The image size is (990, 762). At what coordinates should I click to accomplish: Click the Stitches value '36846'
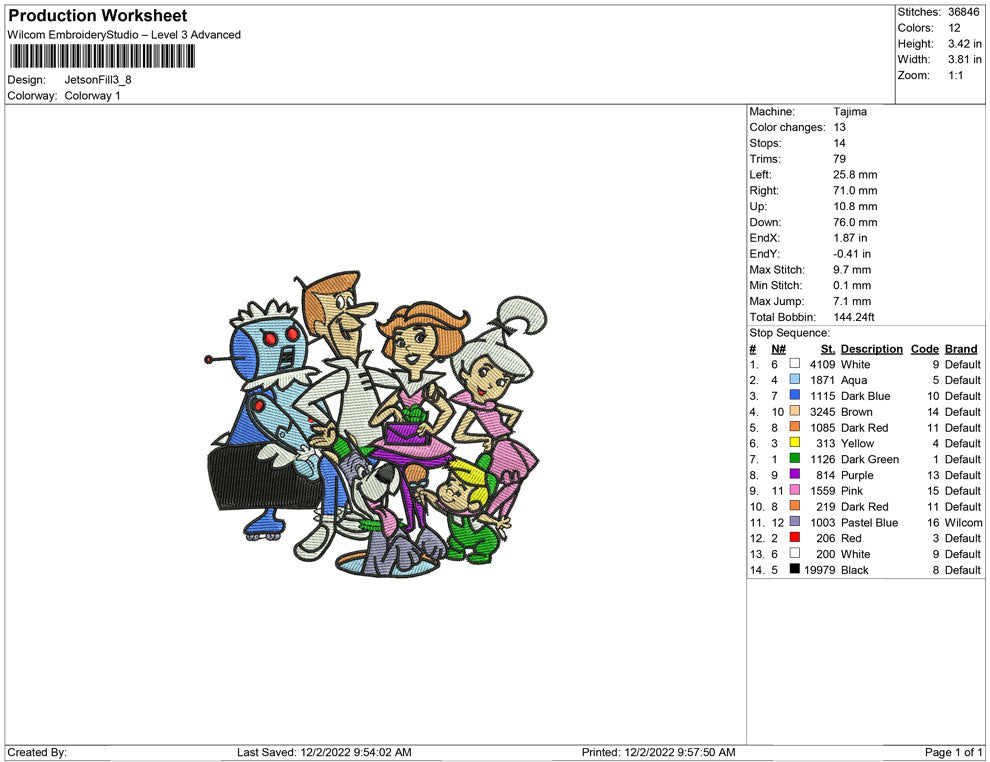[963, 12]
